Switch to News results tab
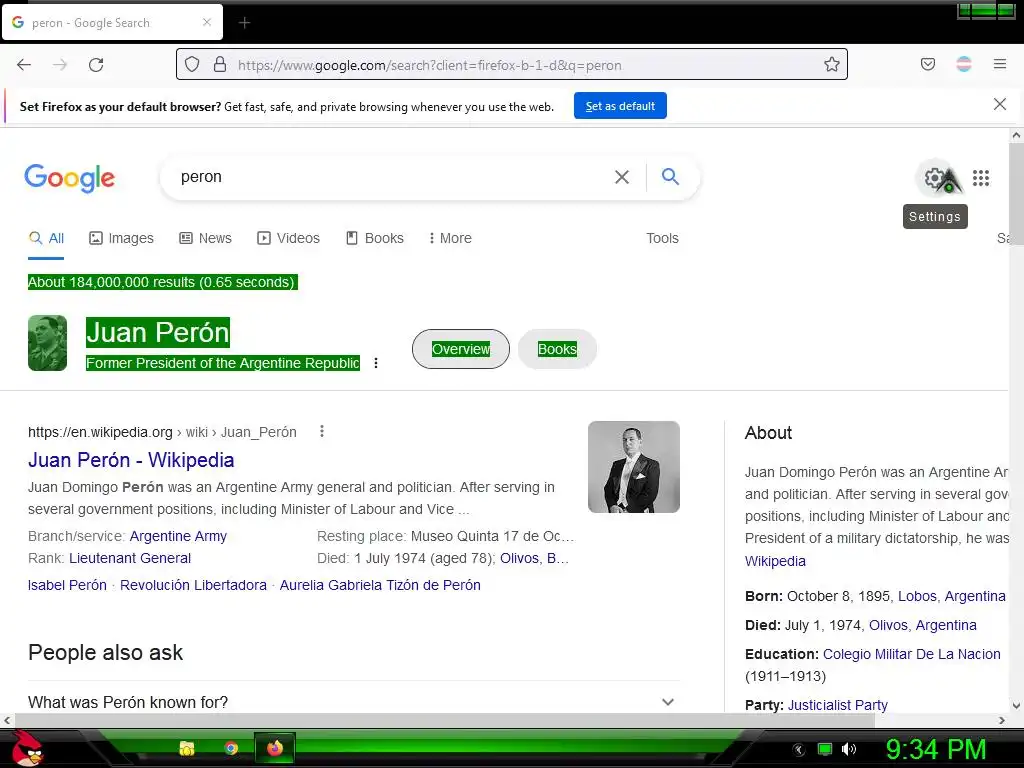The width and height of the screenshot is (1024, 768). click(205, 238)
